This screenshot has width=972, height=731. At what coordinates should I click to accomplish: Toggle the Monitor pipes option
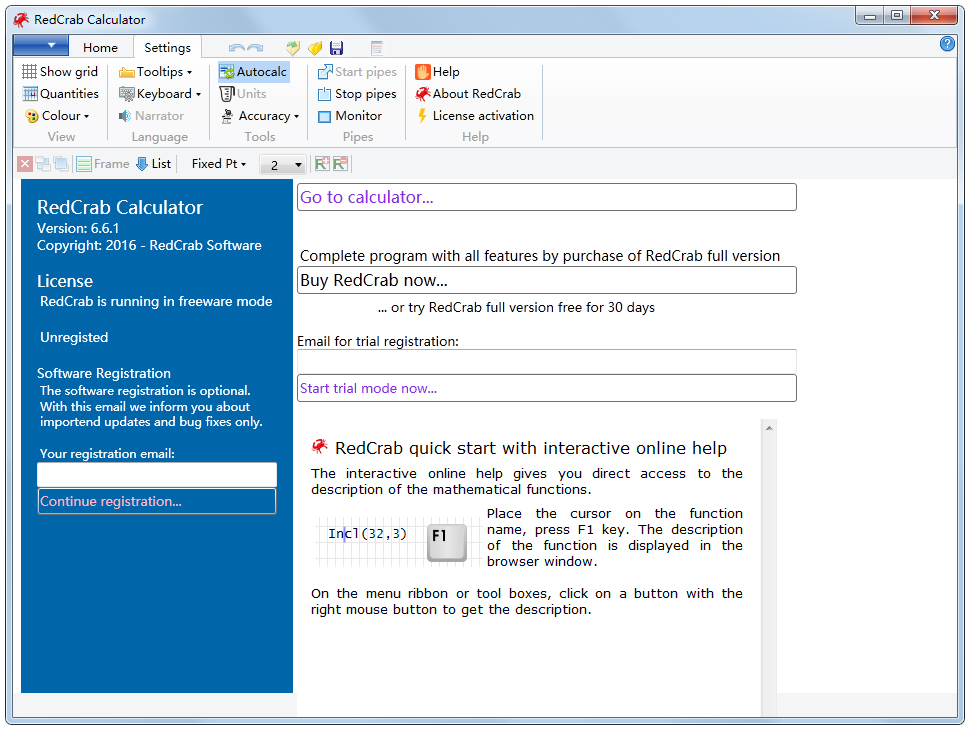click(350, 116)
